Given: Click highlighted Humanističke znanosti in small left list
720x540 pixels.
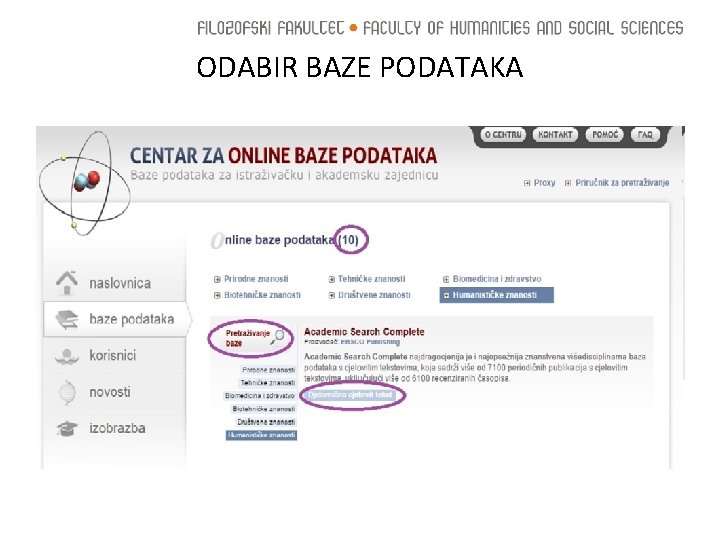Looking at the screenshot, I should point(261,435).
